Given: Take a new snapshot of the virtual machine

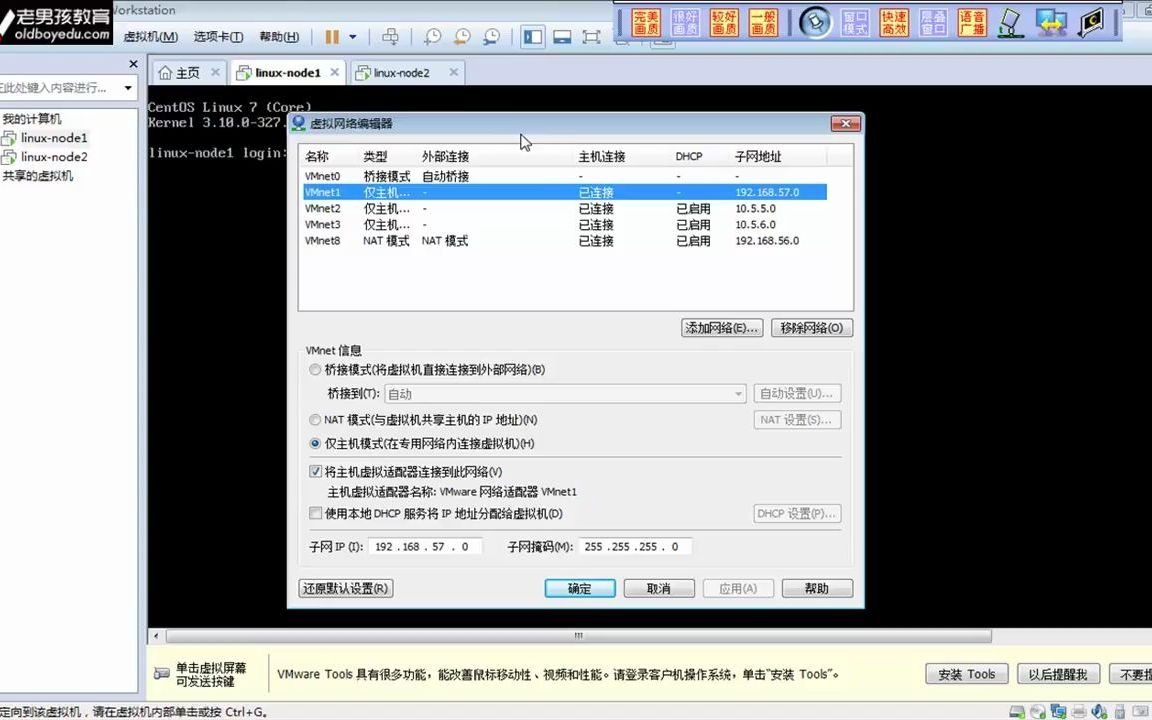Looking at the screenshot, I should point(431,36).
